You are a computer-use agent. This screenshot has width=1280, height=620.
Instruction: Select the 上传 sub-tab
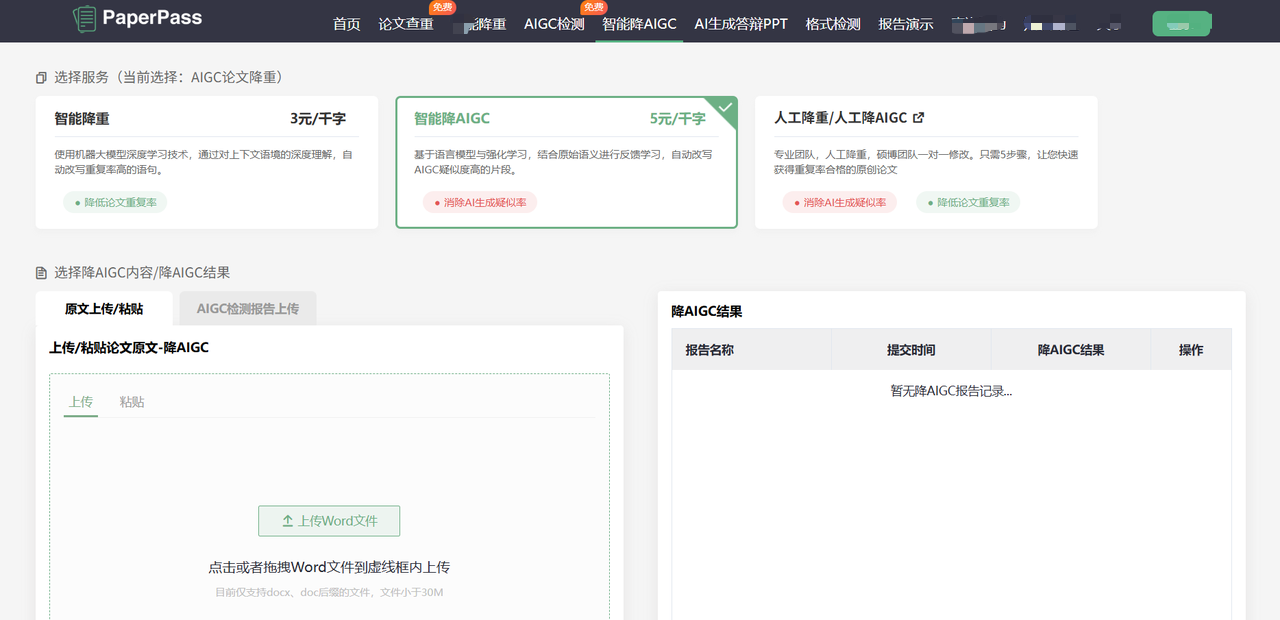coord(81,402)
